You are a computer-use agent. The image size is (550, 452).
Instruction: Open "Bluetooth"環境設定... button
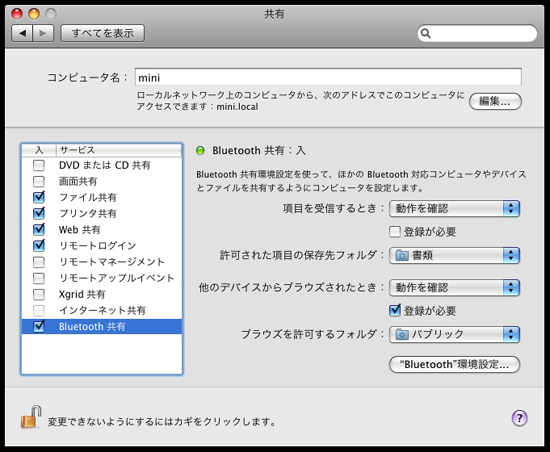click(455, 365)
